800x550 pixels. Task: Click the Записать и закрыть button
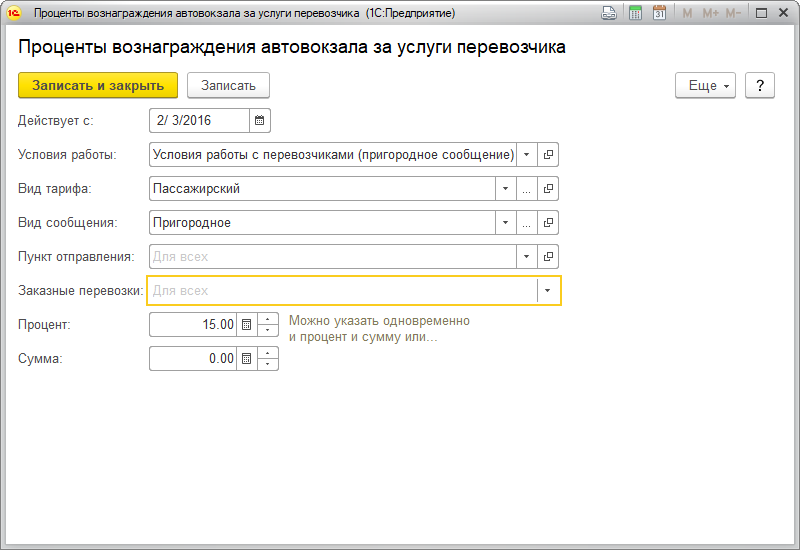[x=98, y=86]
